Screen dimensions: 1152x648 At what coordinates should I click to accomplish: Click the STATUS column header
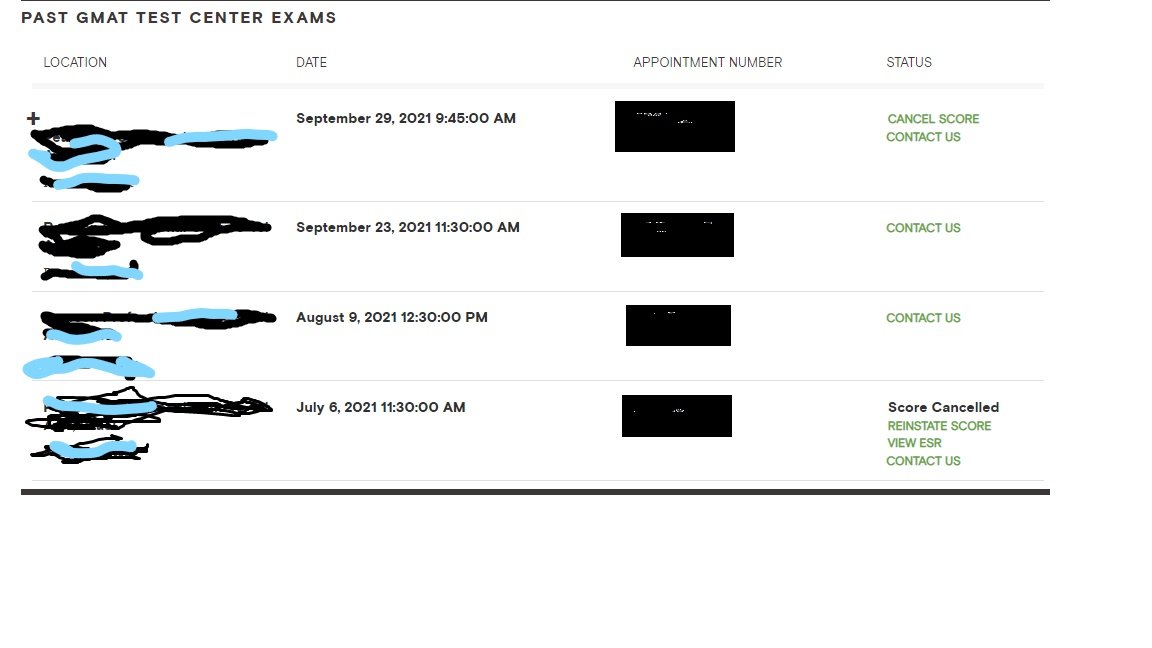[x=908, y=62]
